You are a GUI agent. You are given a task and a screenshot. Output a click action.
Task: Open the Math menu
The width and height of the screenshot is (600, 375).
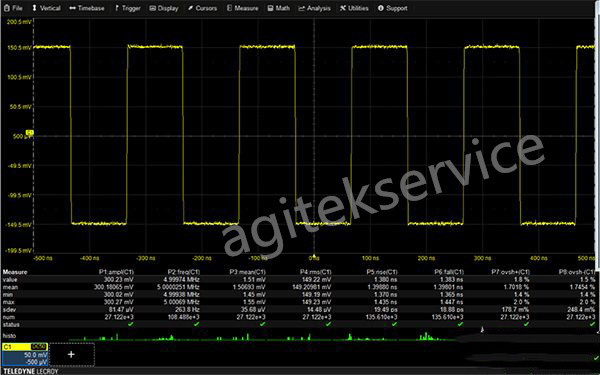click(x=279, y=8)
